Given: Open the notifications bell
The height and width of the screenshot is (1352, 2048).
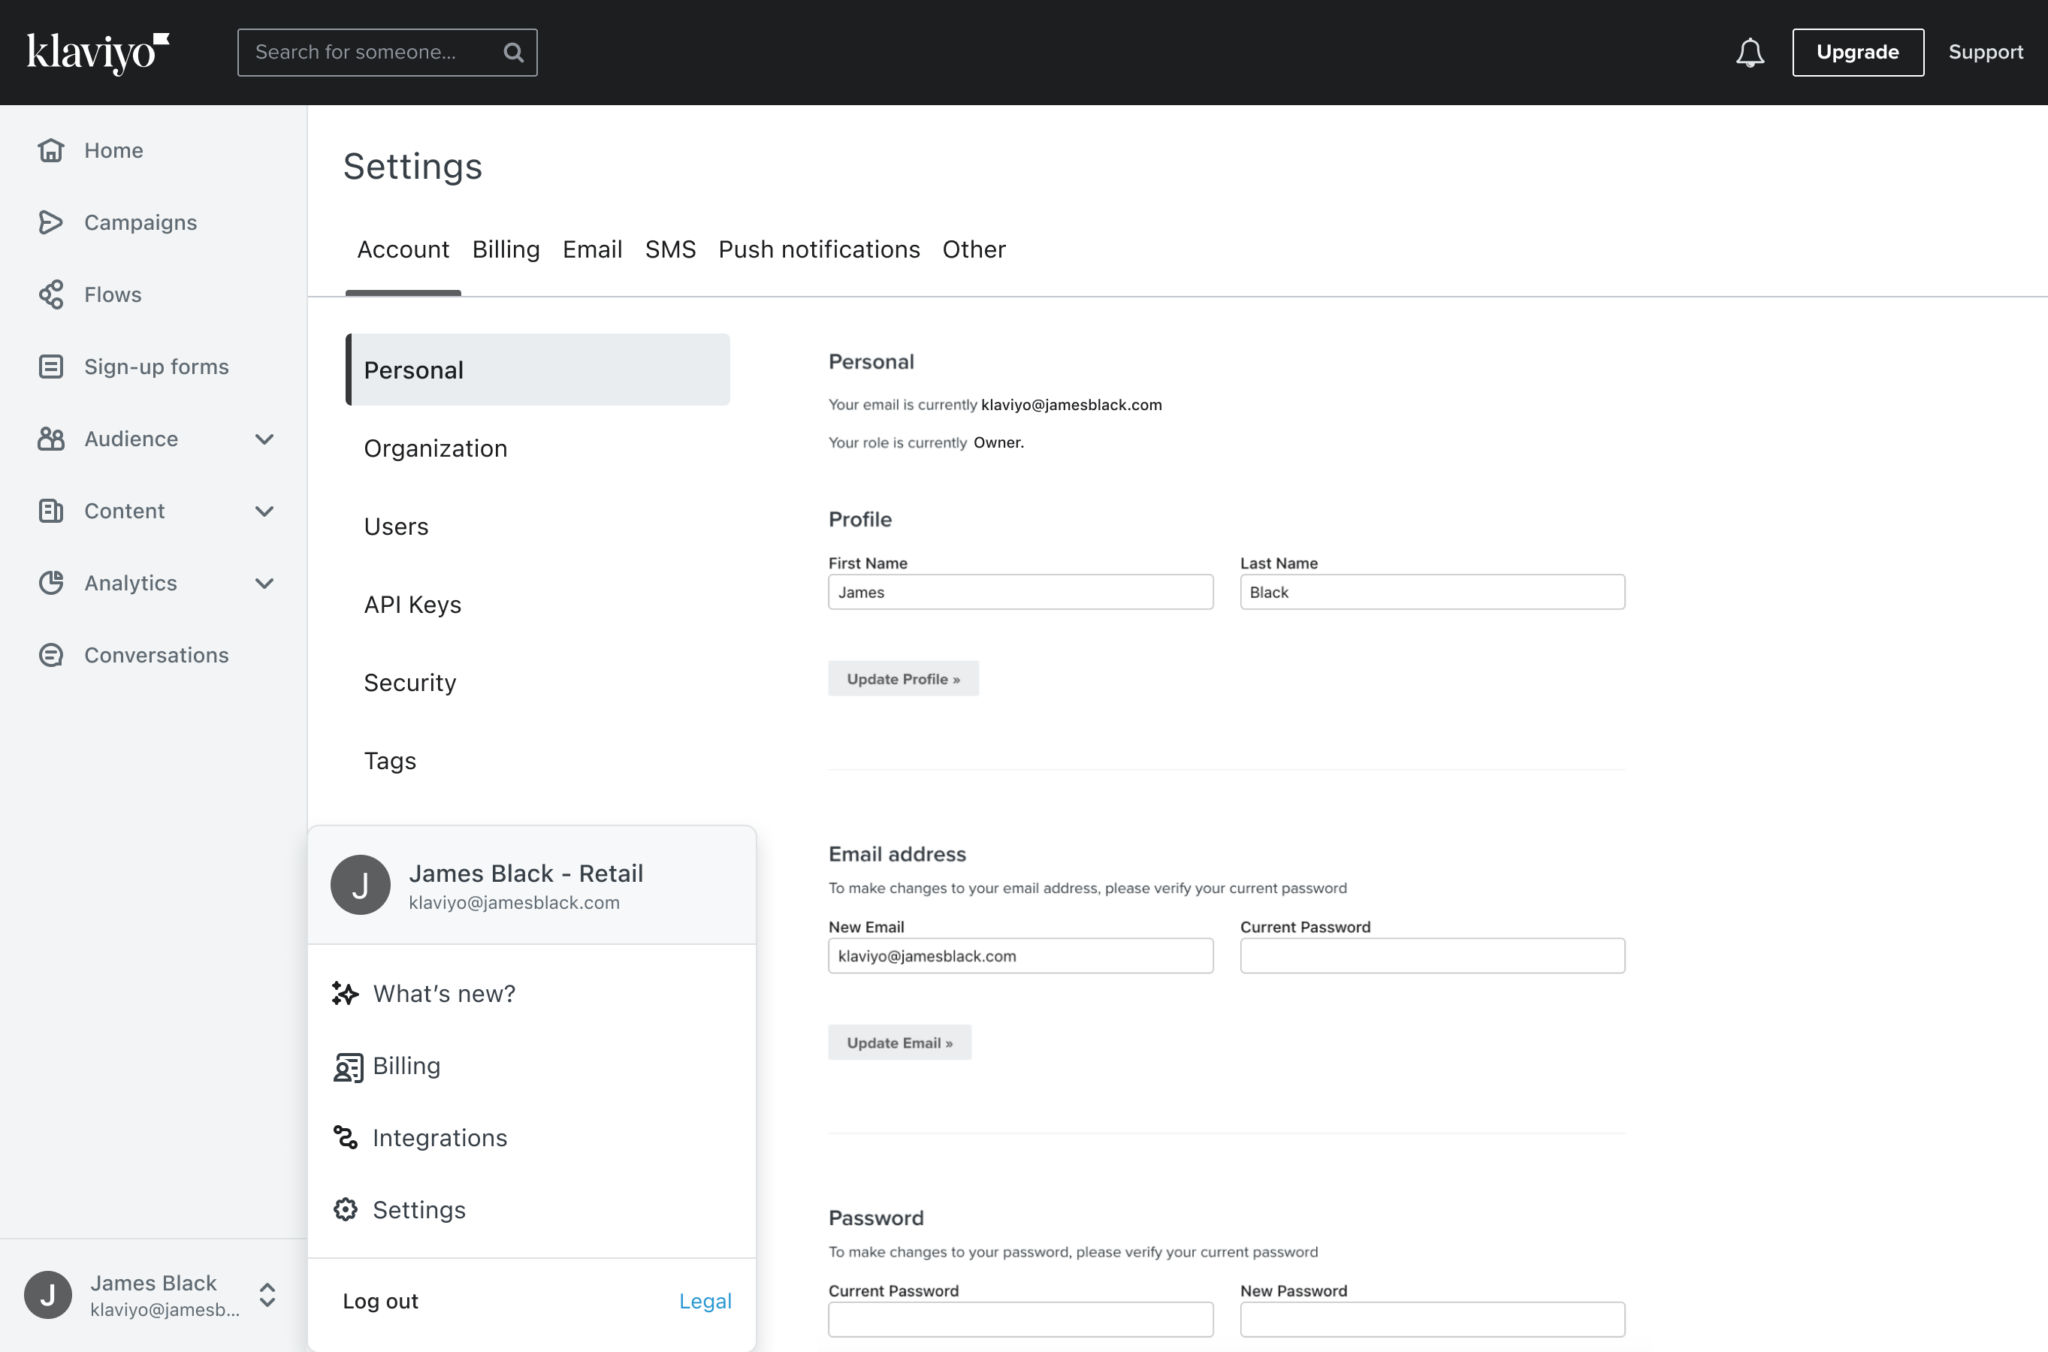Looking at the screenshot, I should click(1750, 52).
